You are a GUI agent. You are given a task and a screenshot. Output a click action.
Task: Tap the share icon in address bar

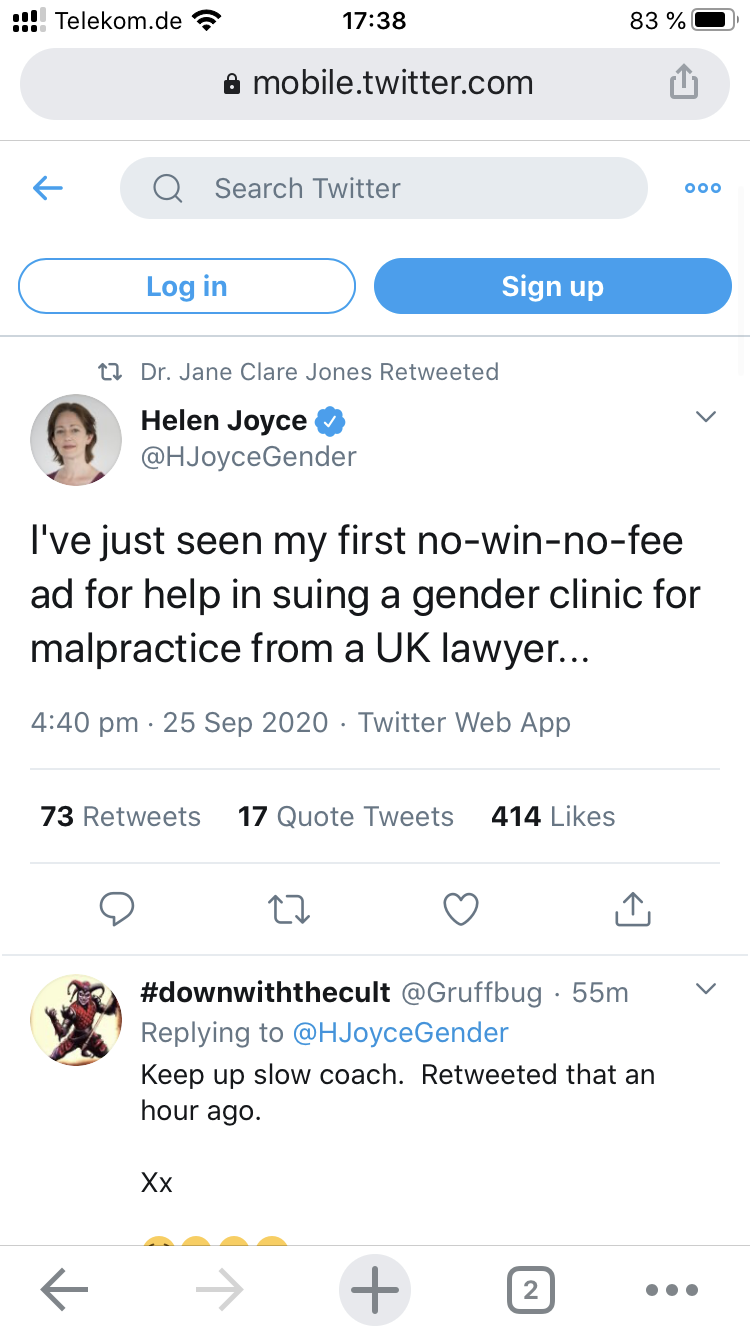tap(683, 83)
